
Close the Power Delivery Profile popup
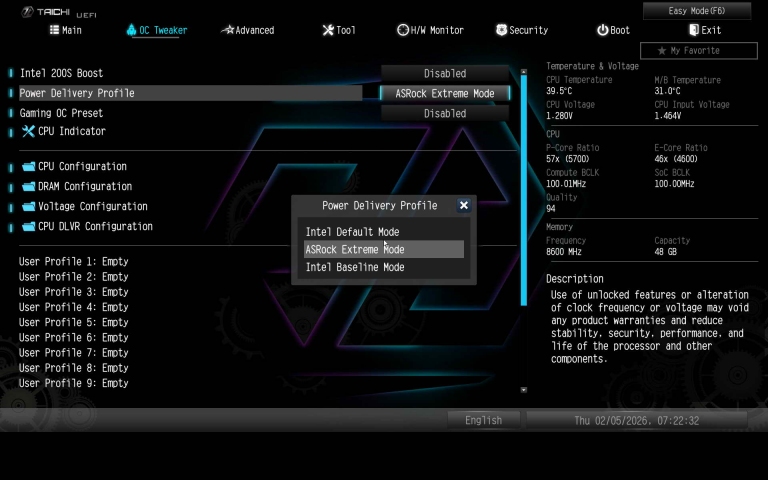point(463,205)
